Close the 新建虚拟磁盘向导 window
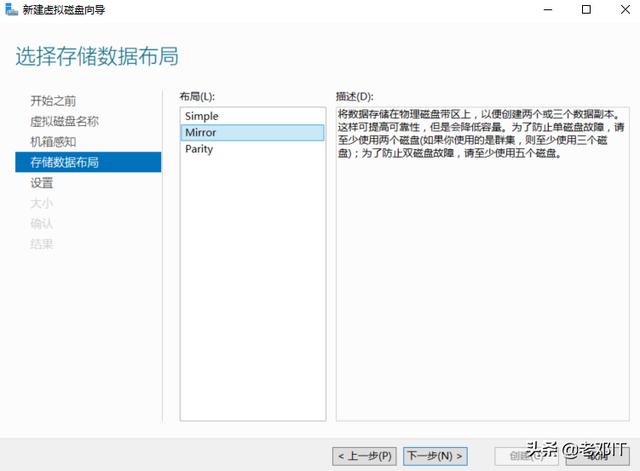 click(x=625, y=9)
